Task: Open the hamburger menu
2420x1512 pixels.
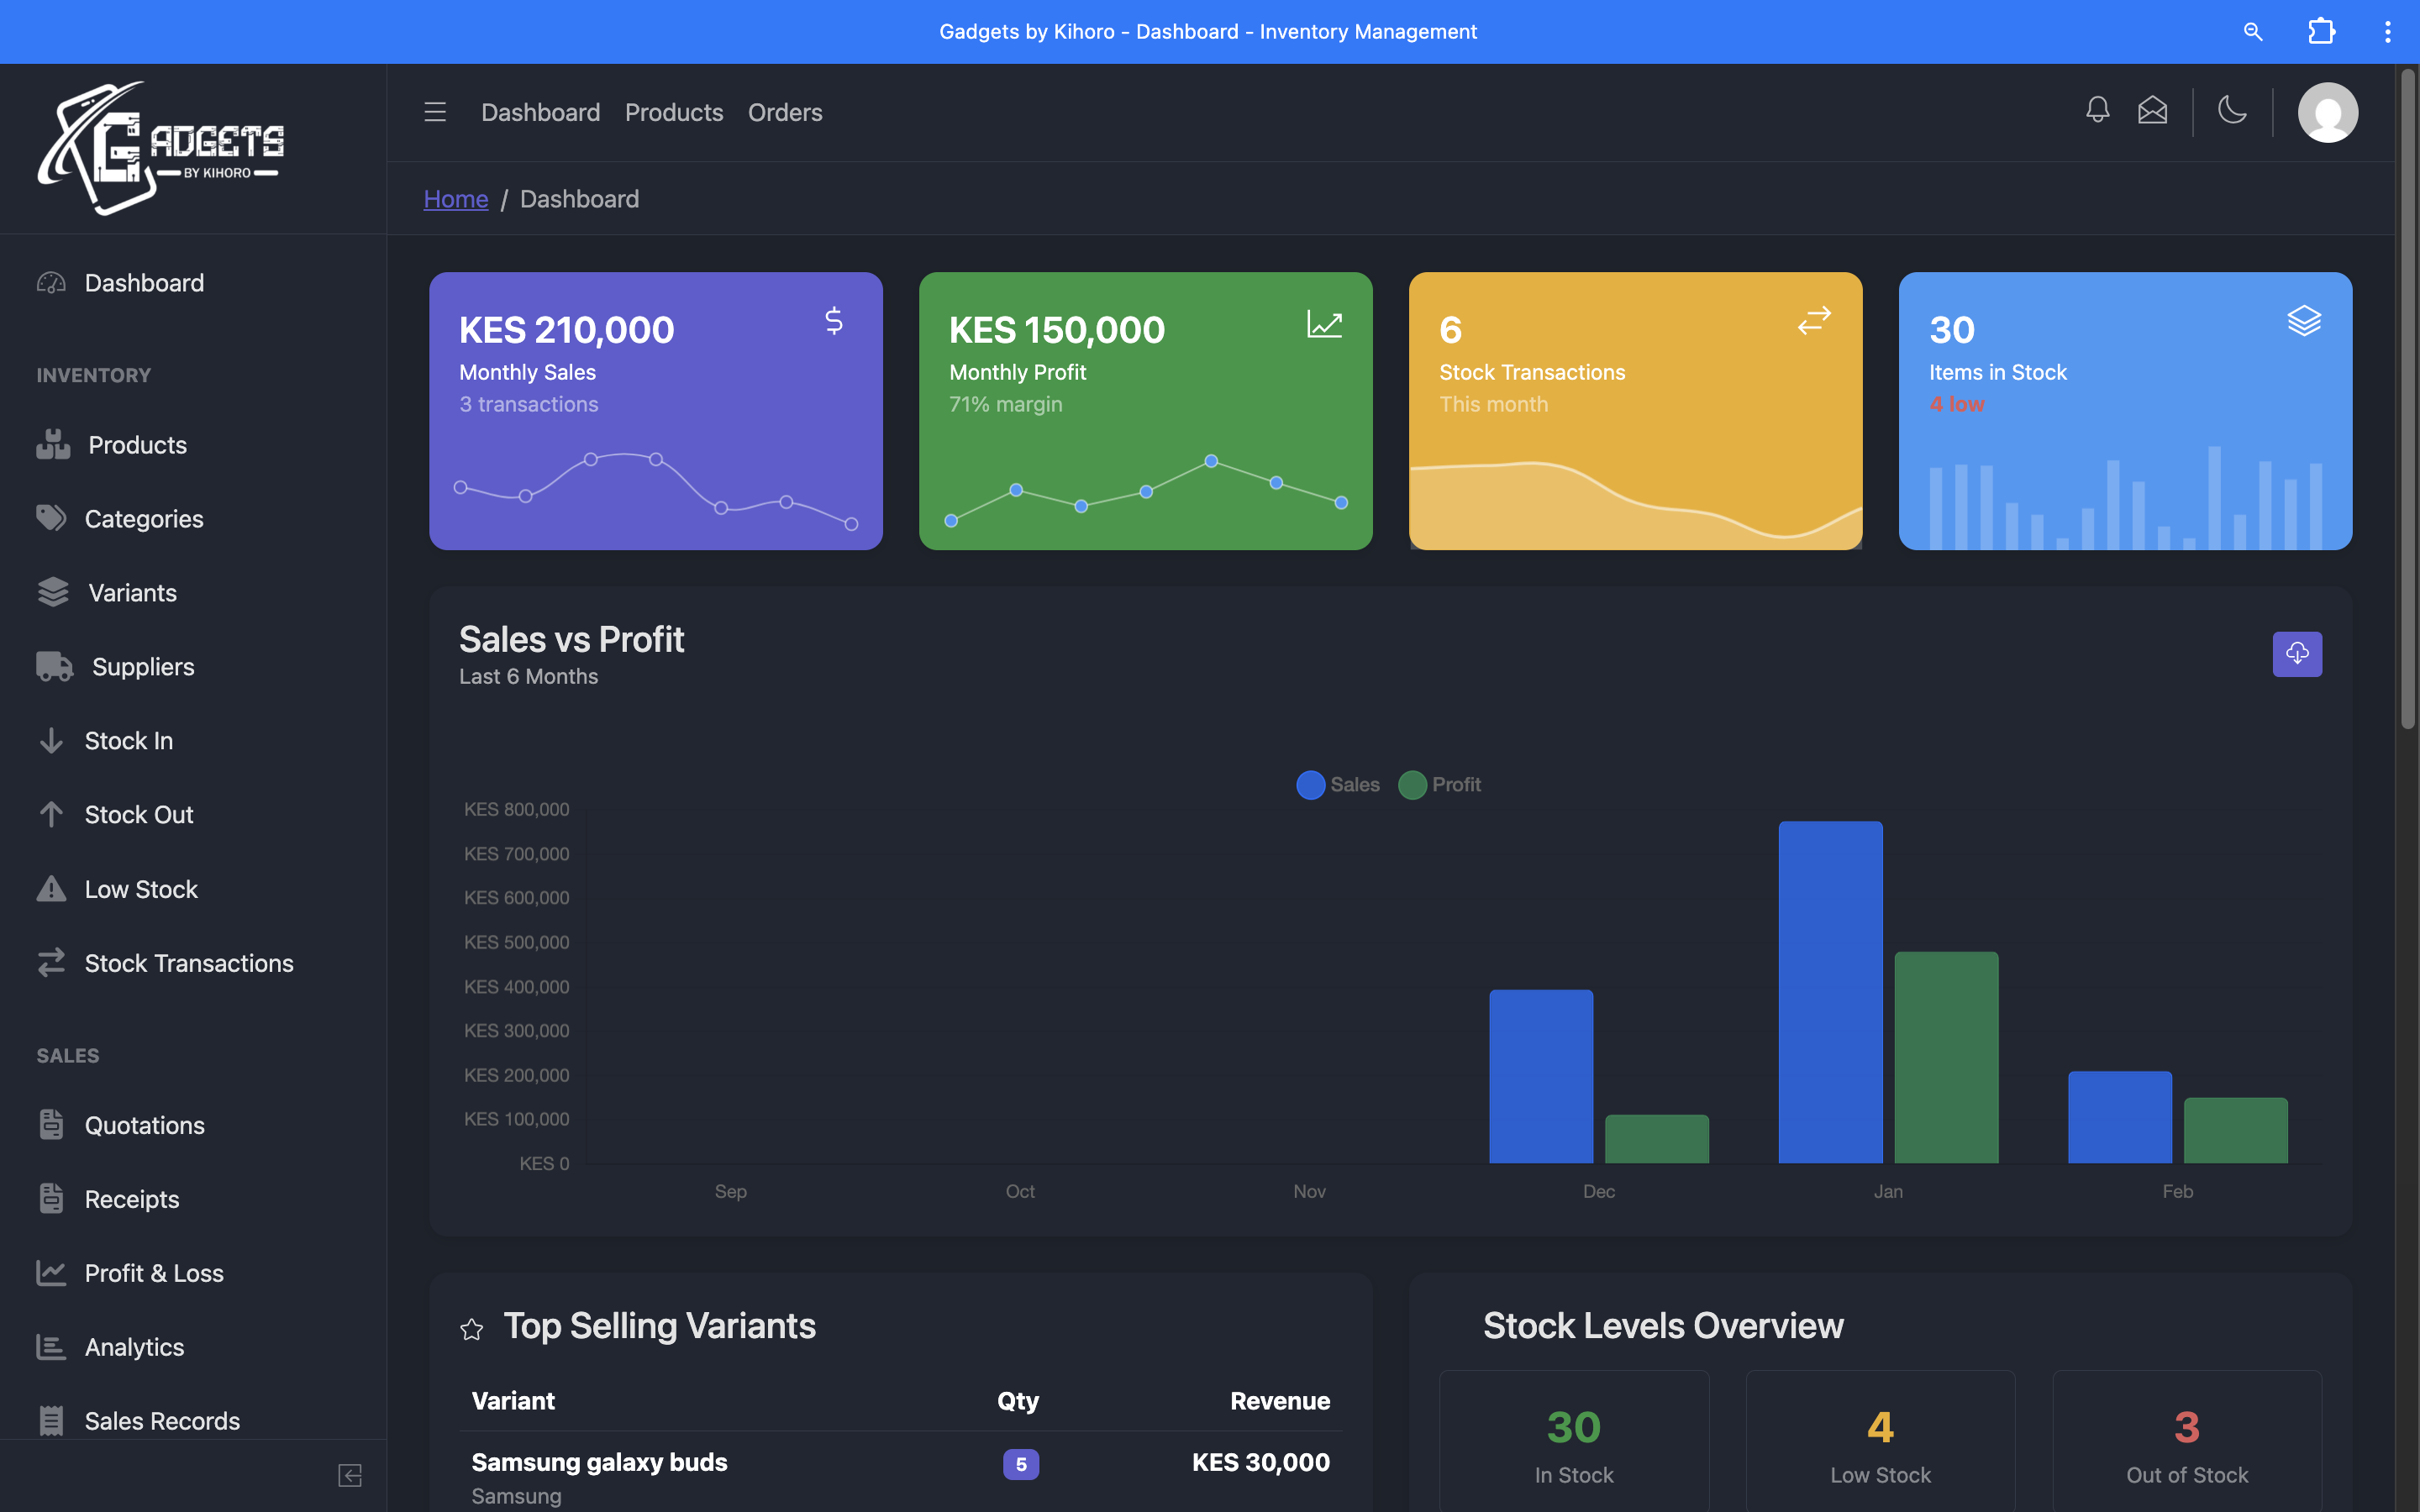Action: tap(435, 112)
